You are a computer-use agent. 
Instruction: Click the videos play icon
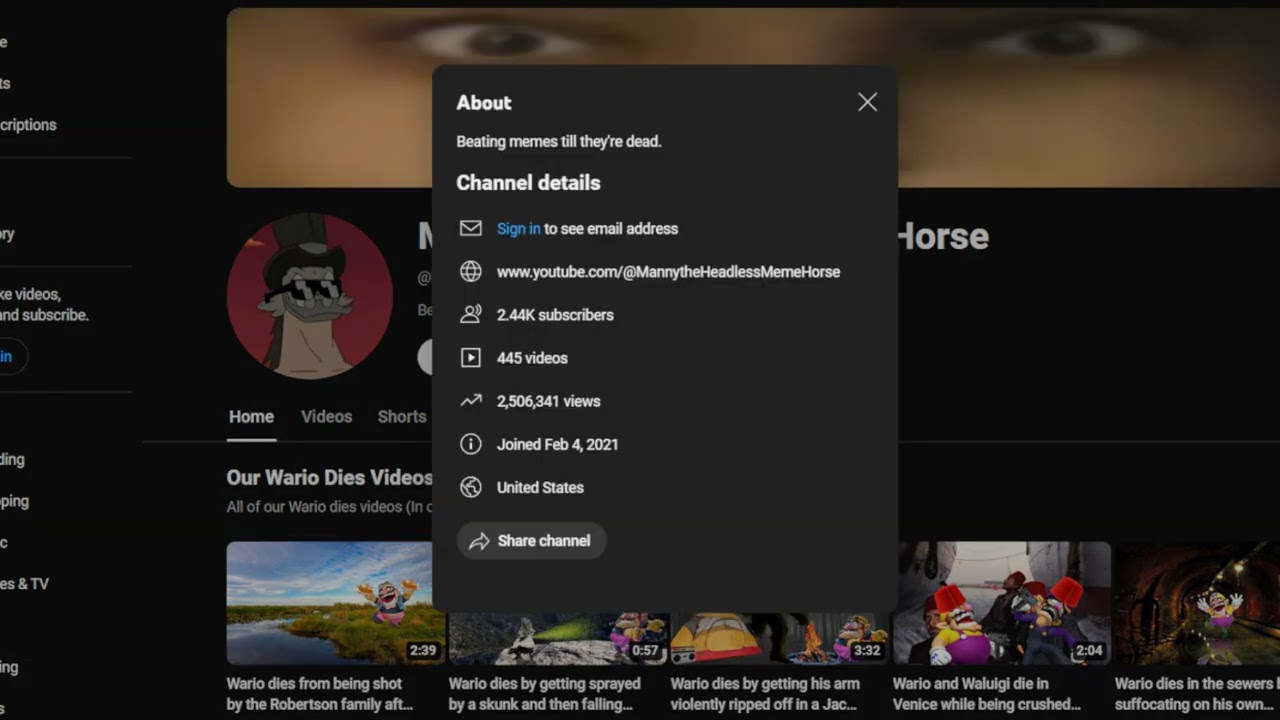pyautogui.click(x=470, y=357)
